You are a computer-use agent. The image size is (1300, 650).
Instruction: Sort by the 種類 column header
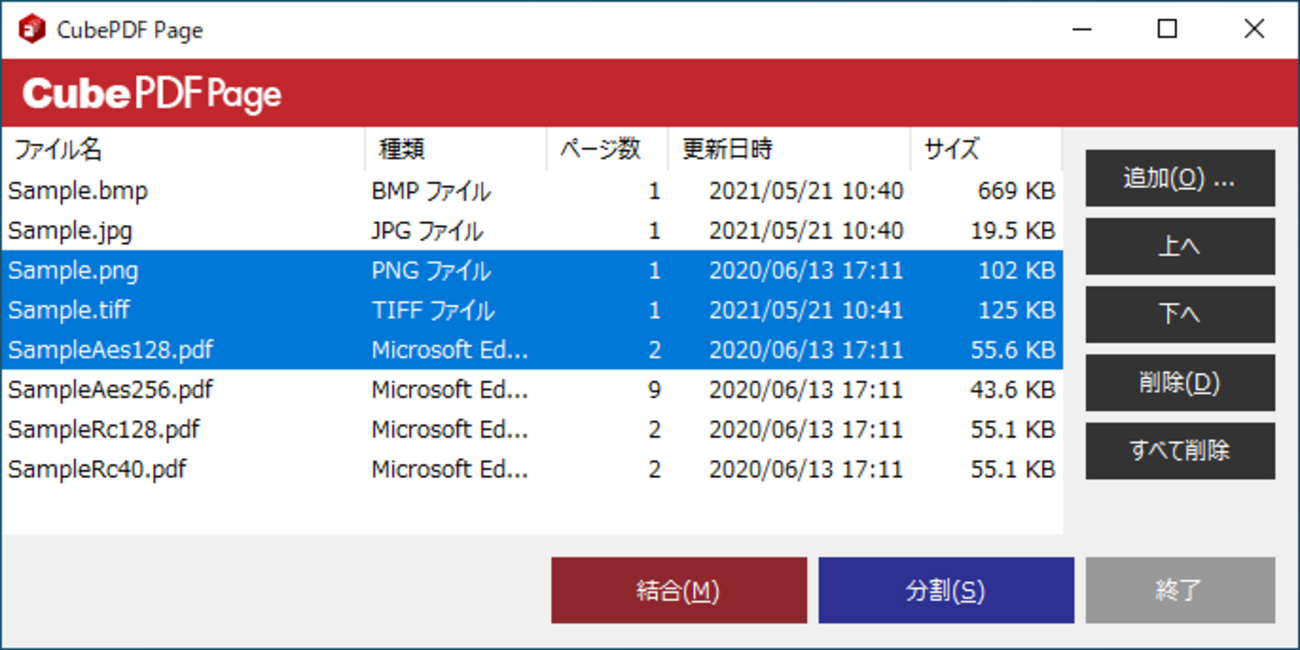click(x=456, y=149)
